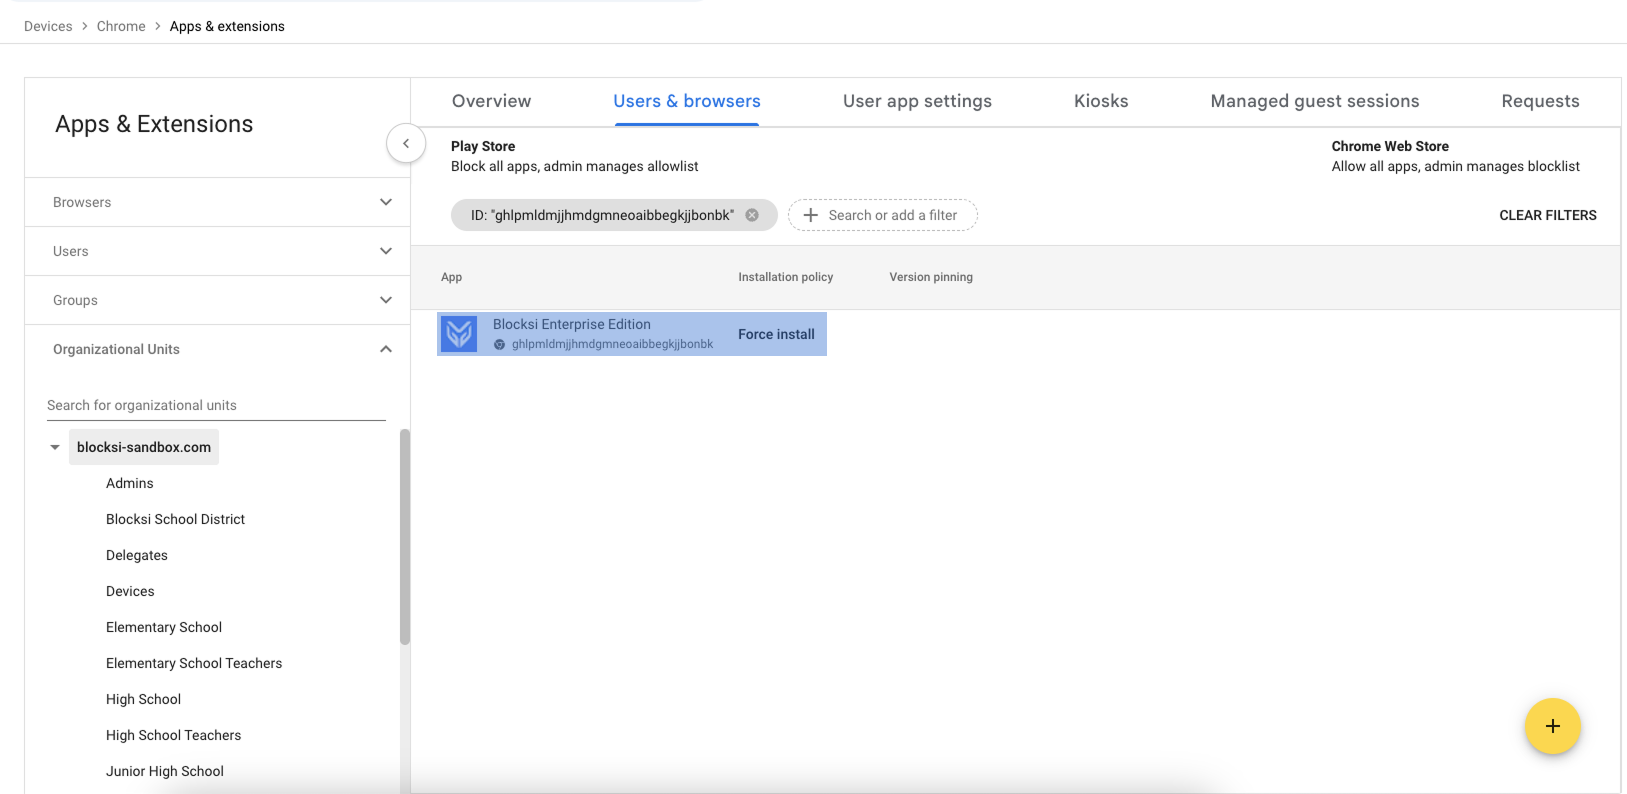Click the extension ID under Blocksi Enterprise Edition
The image size is (1627, 794).
point(612,344)
